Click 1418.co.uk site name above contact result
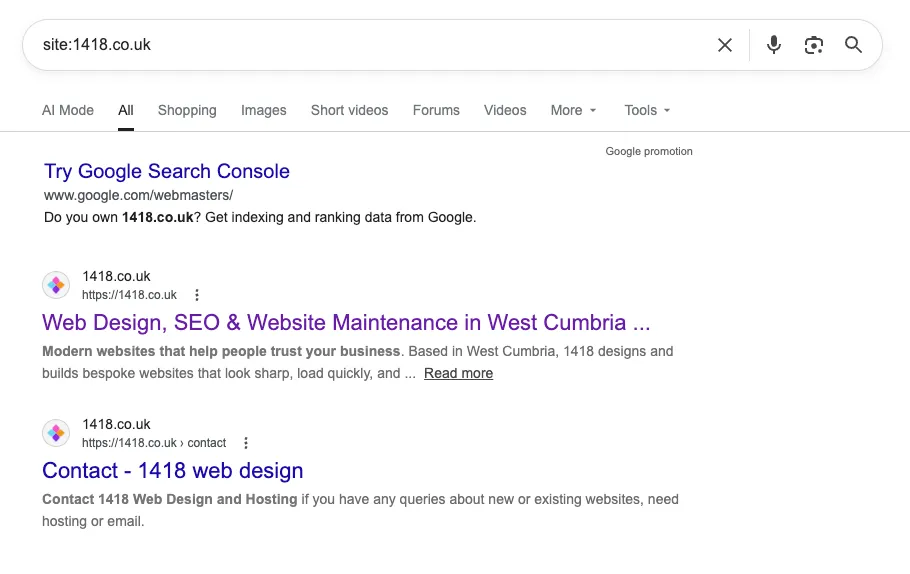This screenshot has height=574, width=910. point(116,424)
